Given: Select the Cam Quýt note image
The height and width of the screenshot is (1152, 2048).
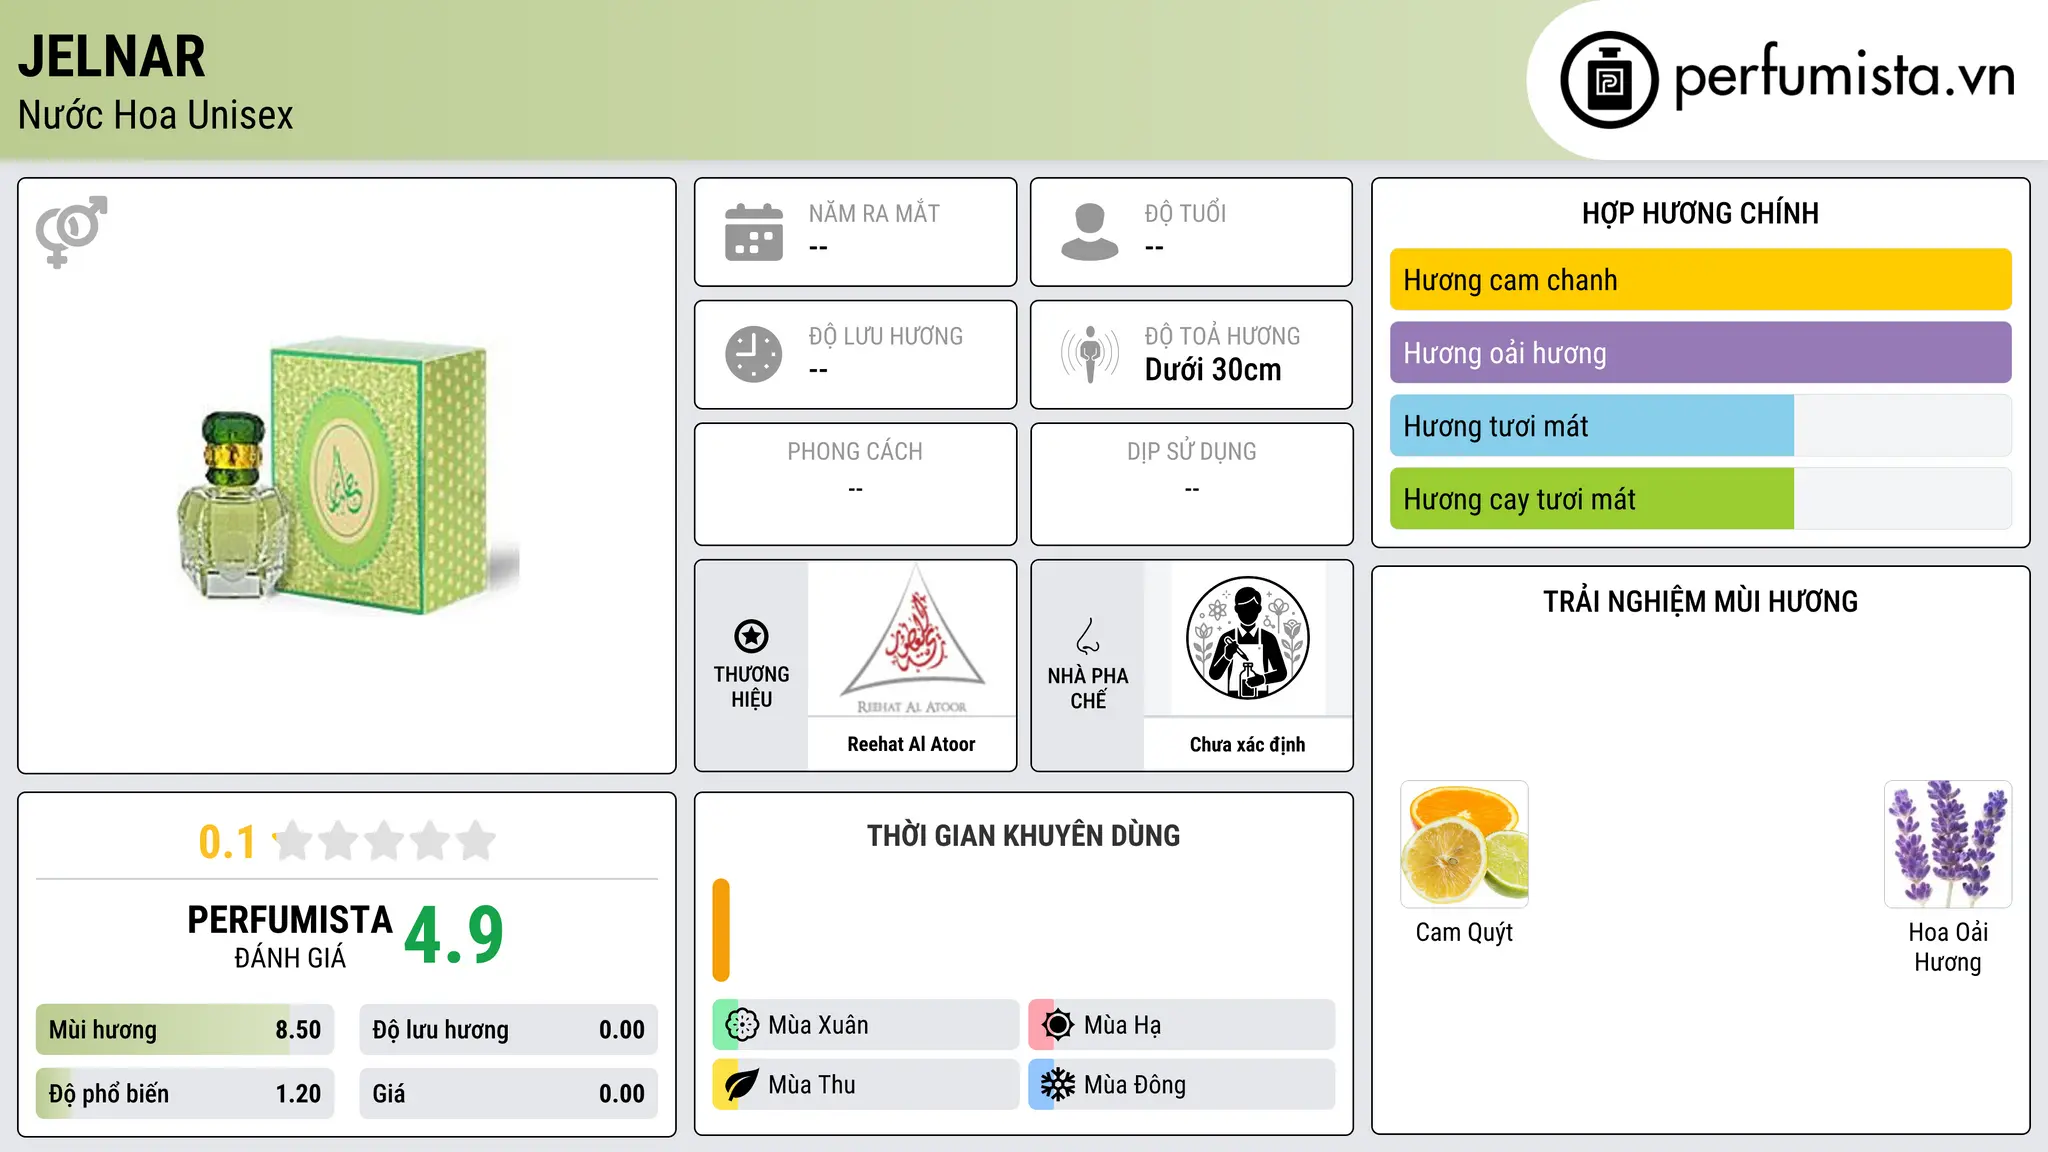Looking at the screenshot, I should point(1464,844).
